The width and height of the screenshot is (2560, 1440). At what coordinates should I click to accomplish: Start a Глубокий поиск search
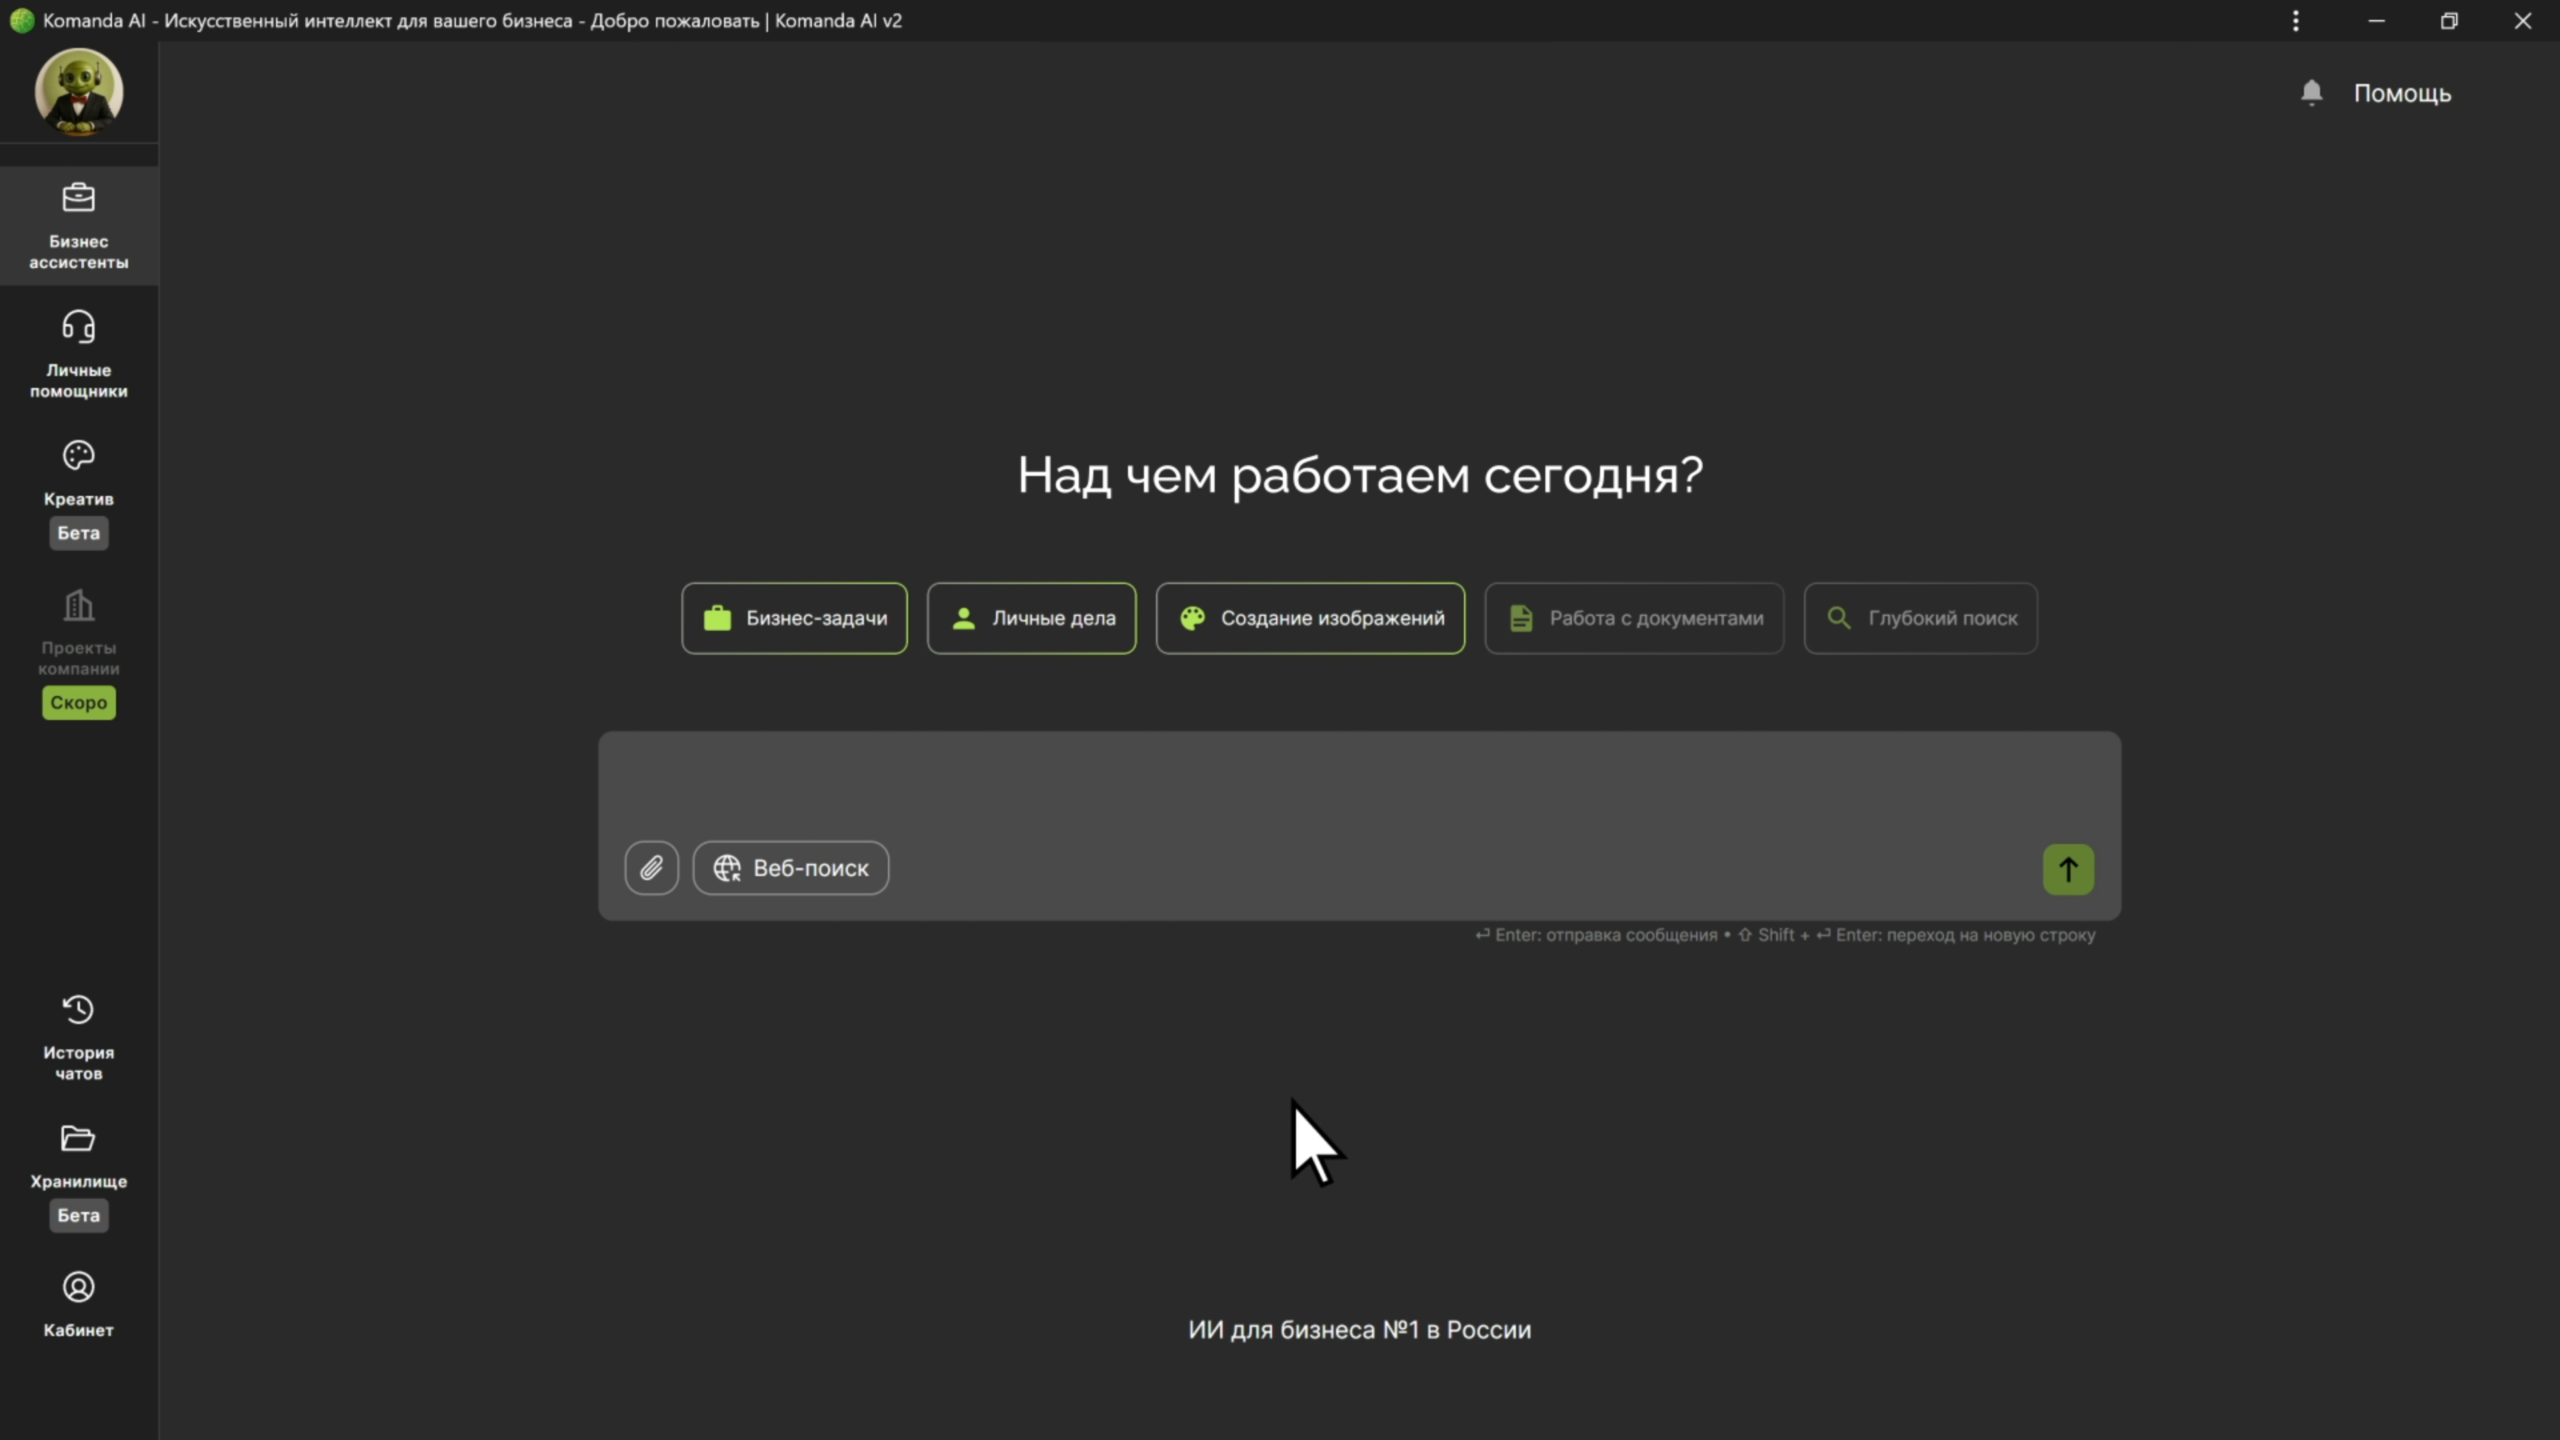(1919, 618)
